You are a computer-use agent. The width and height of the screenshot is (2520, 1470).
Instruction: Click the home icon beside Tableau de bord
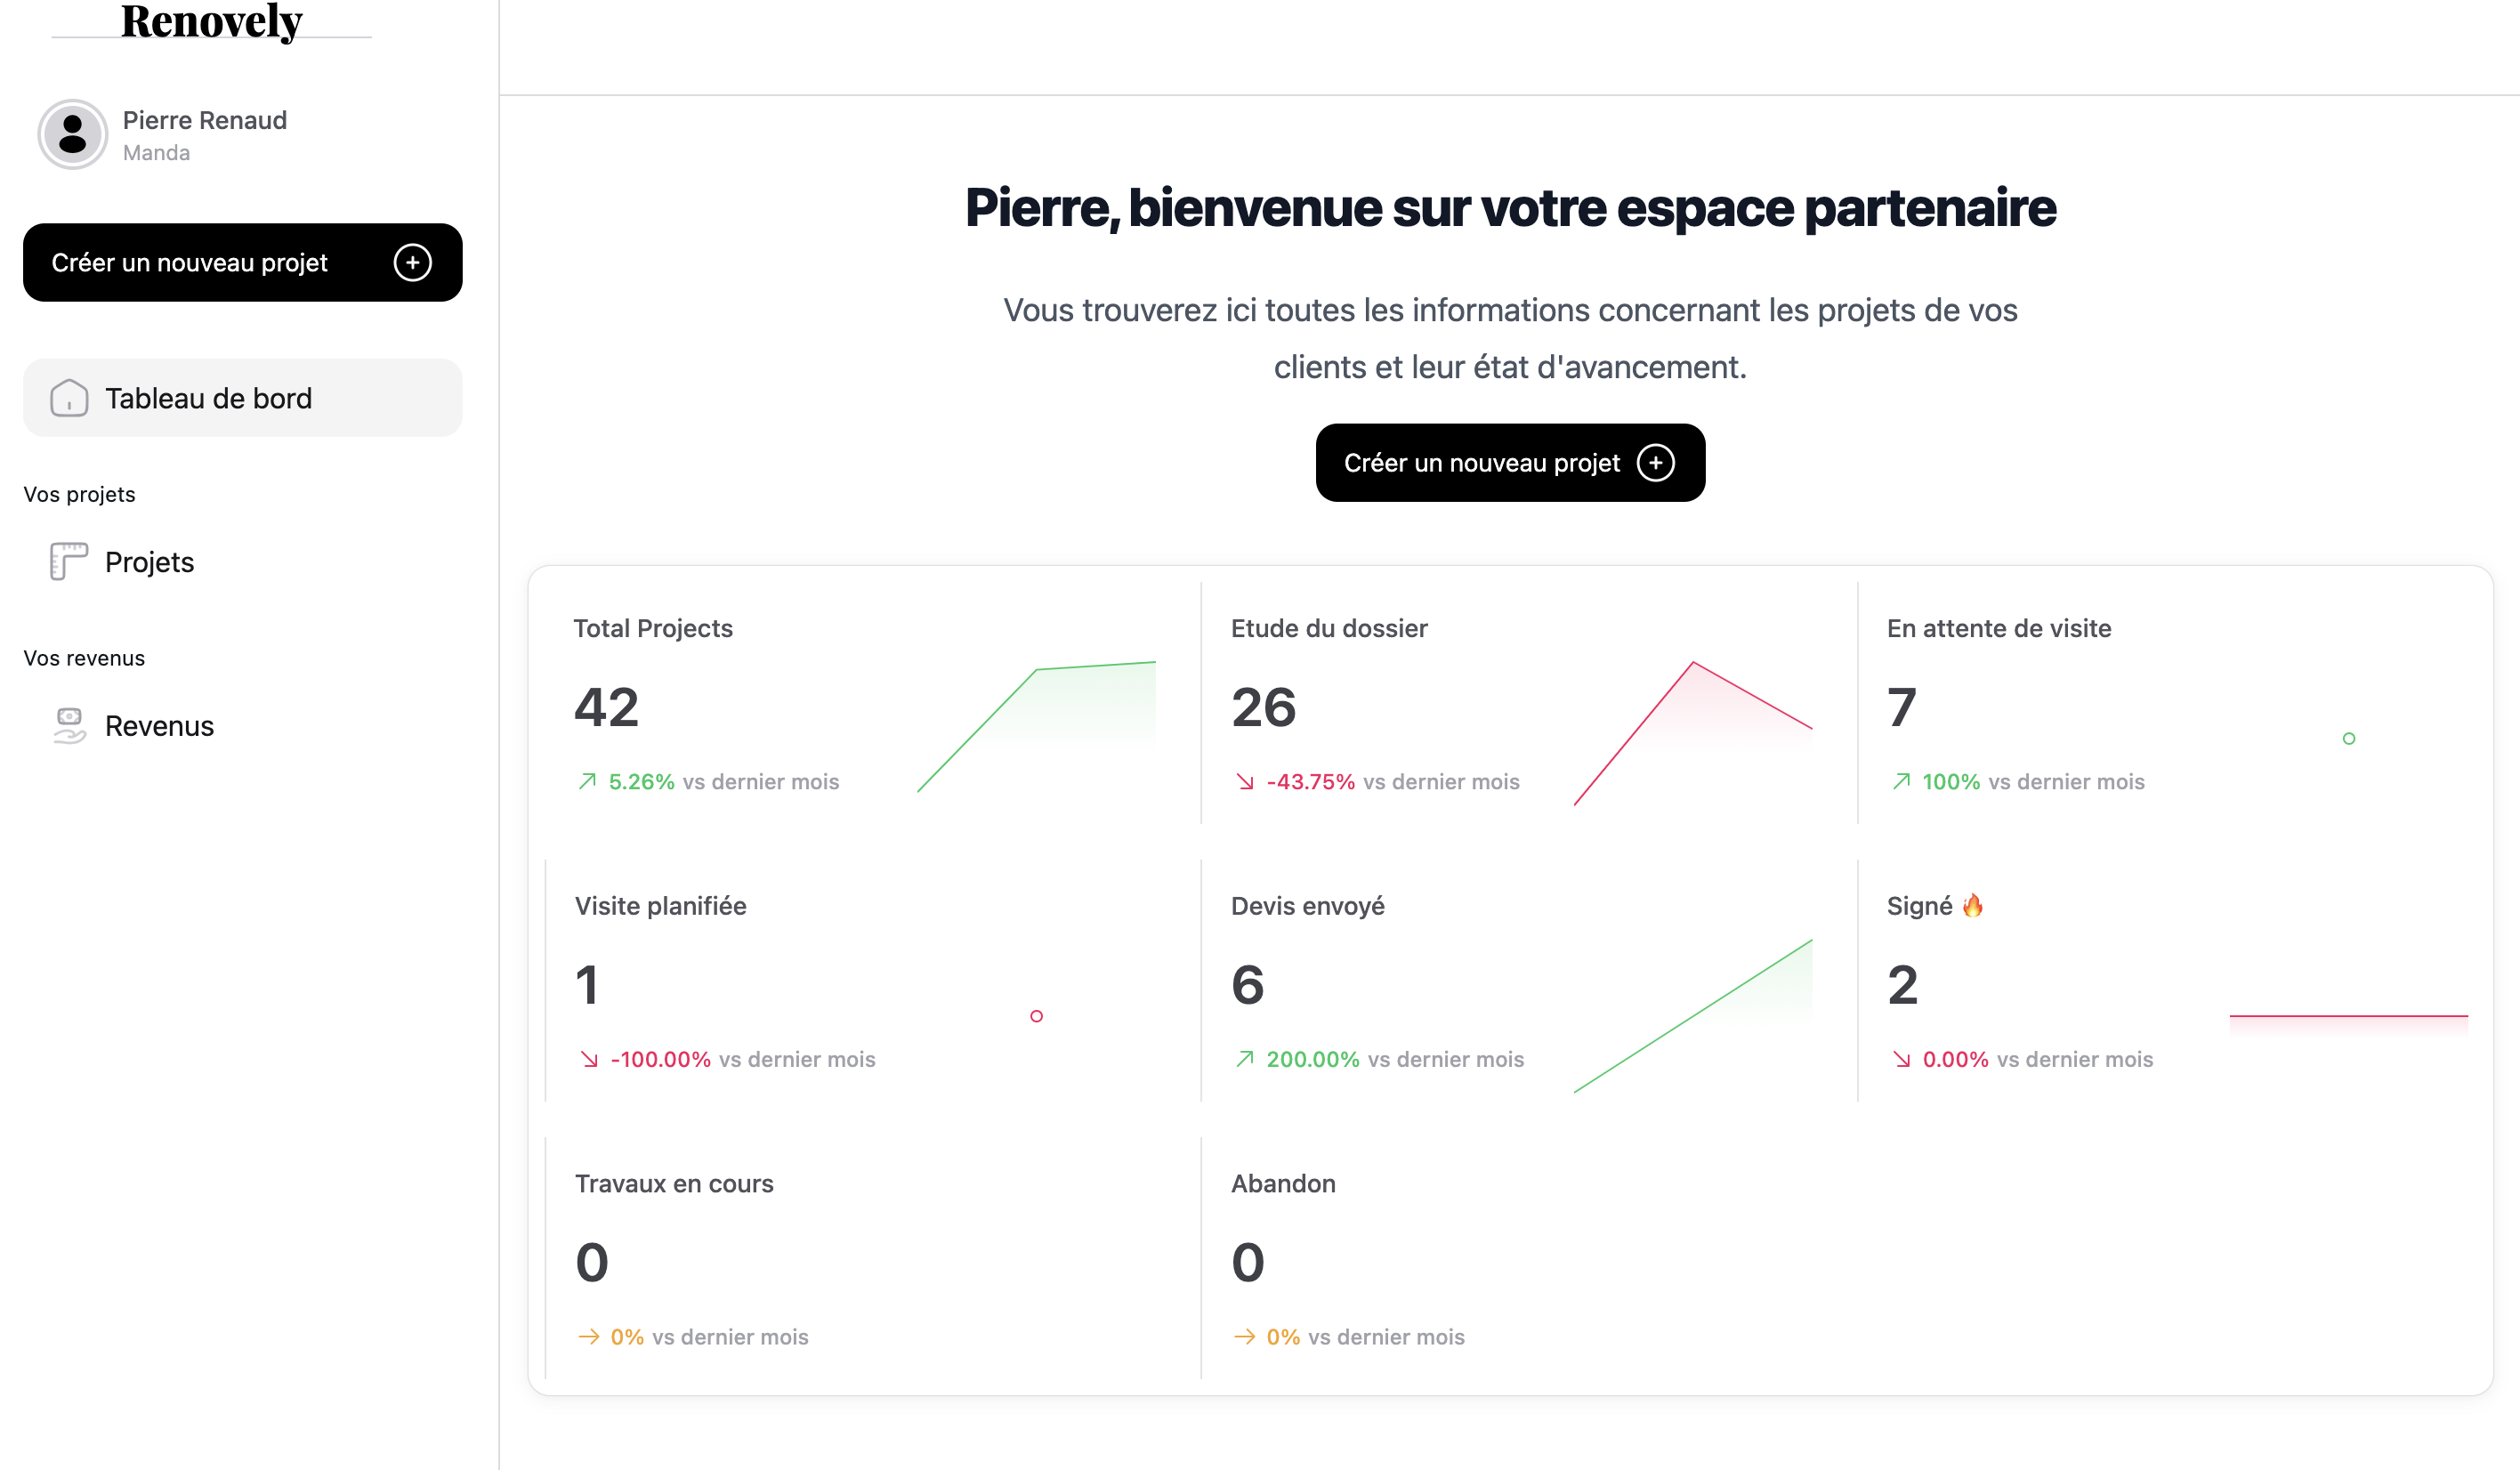(x=69, y=398)
